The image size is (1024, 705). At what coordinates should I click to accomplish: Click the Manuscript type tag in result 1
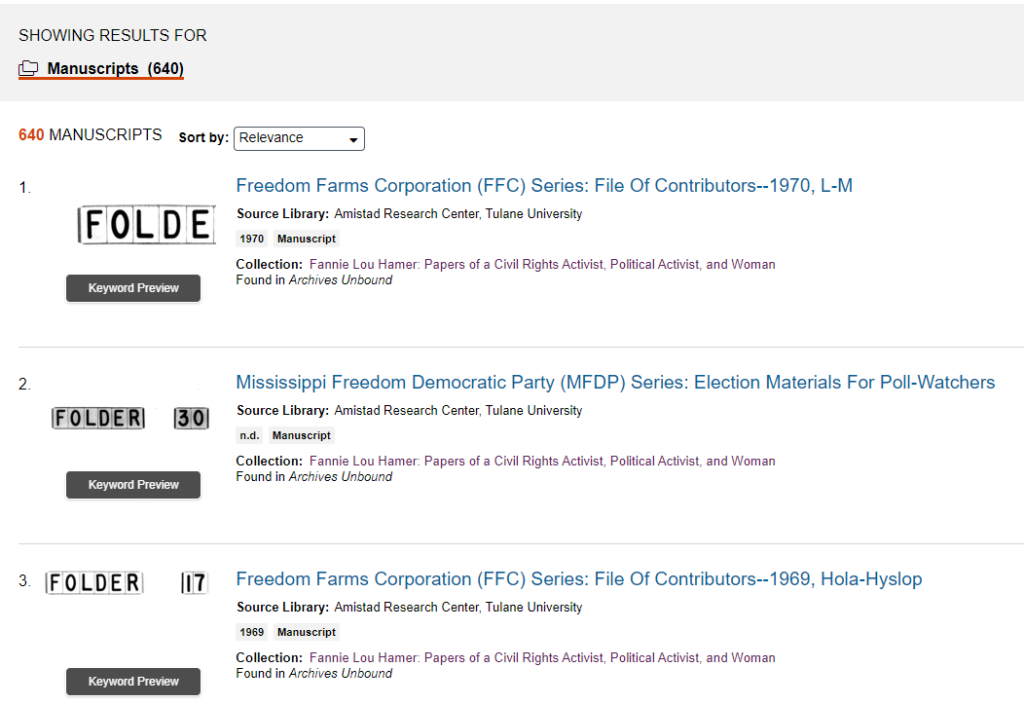(306, 239)
